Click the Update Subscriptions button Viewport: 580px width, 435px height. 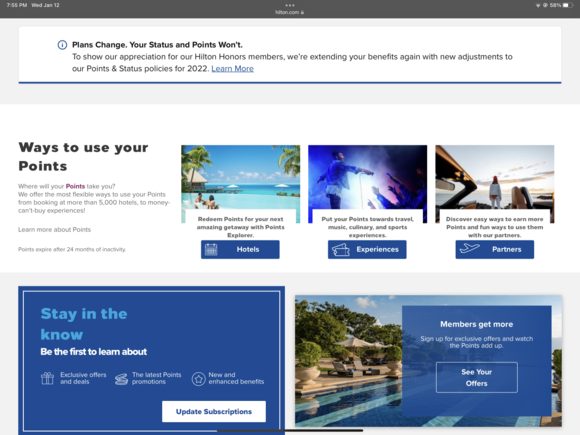tap(214, 411)
